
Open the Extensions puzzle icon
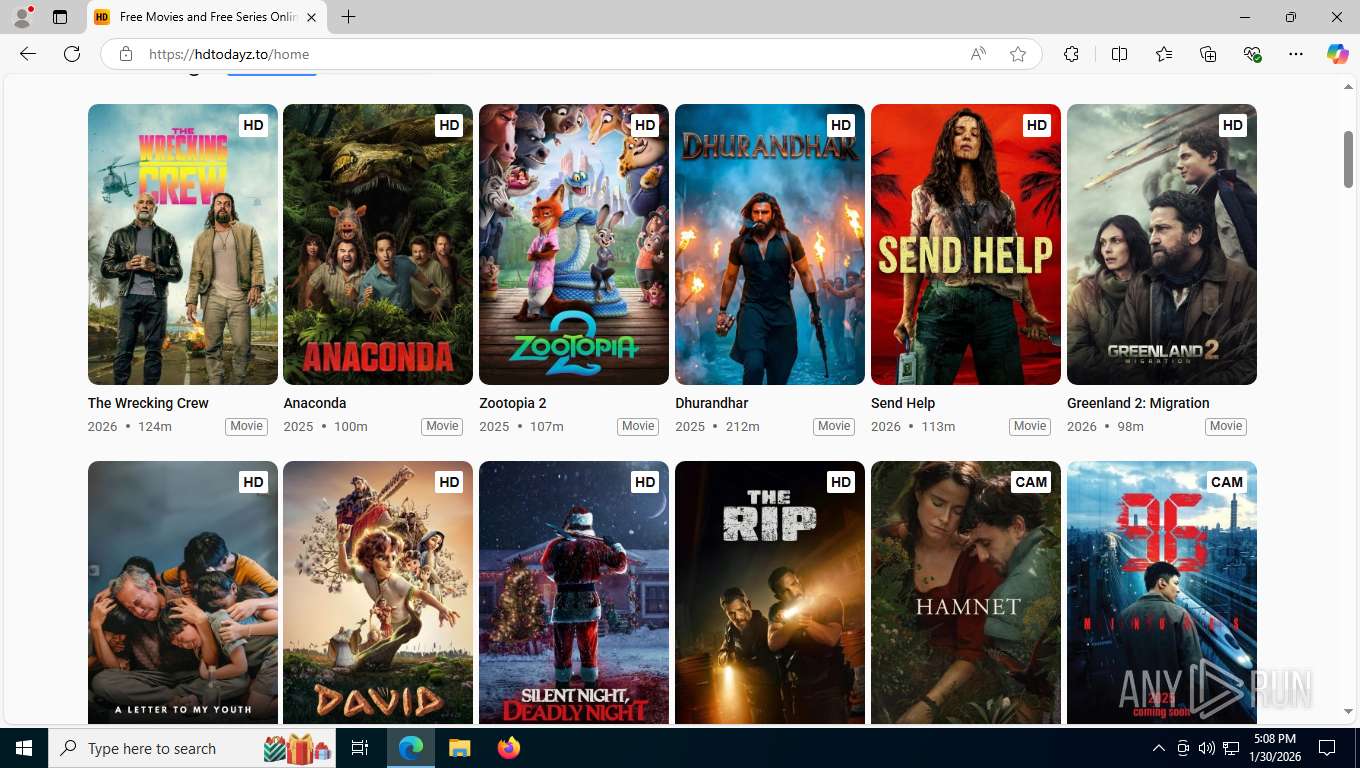tap(1071, 54)
